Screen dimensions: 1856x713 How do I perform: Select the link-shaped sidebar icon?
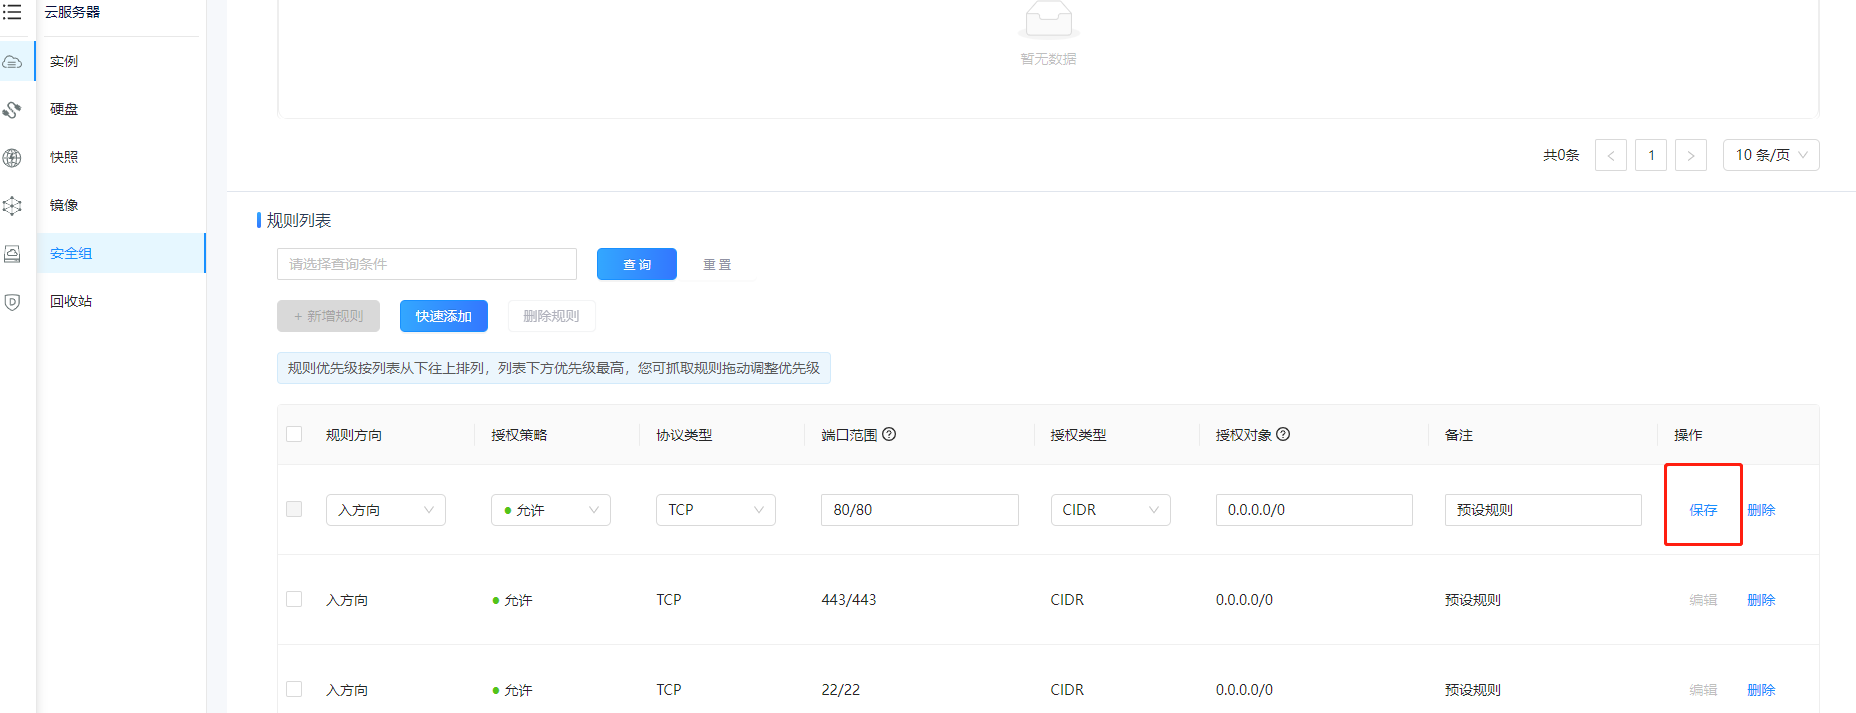pyautogui.click(x=12, y=110)
